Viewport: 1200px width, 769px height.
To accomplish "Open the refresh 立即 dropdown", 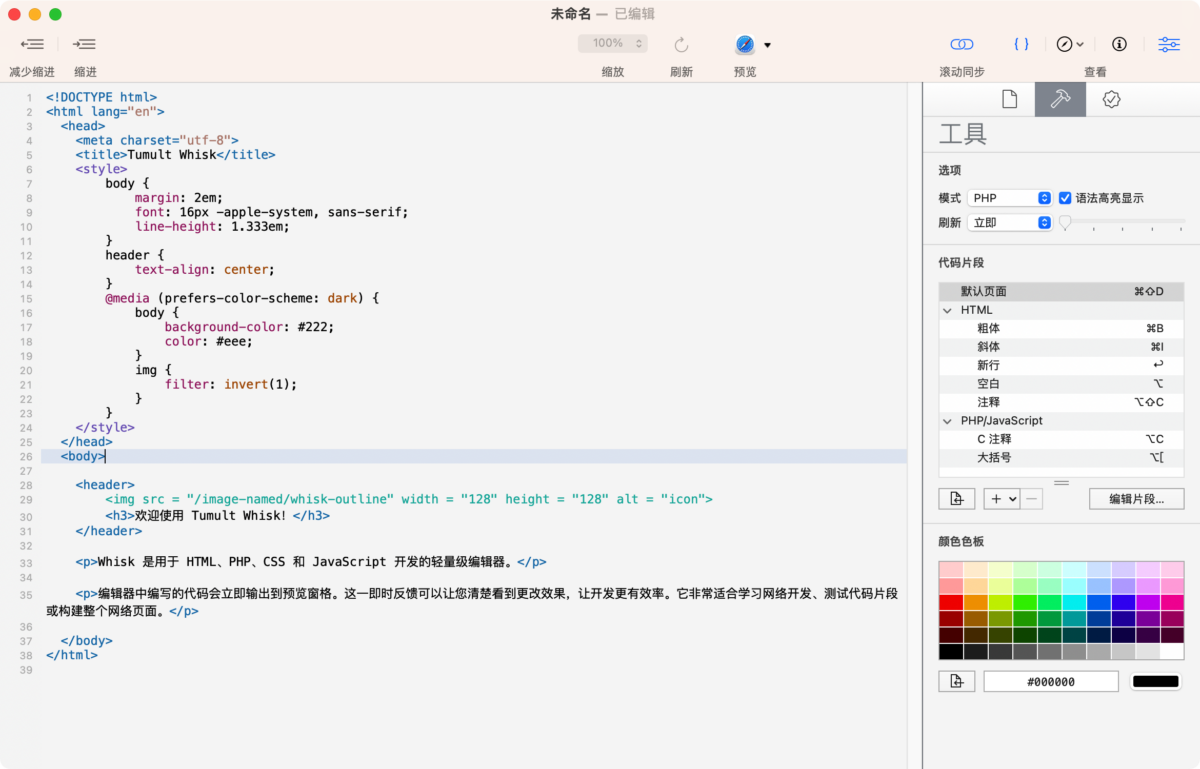I will 1010,223.
